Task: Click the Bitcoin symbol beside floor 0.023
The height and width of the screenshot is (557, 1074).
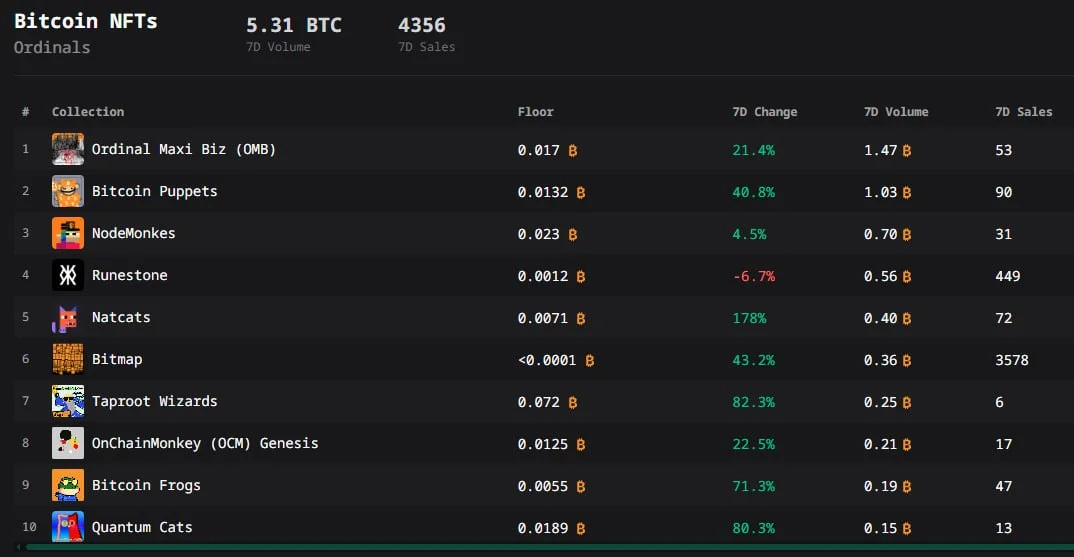Action: pyautogui.click(x=573, y=234)
